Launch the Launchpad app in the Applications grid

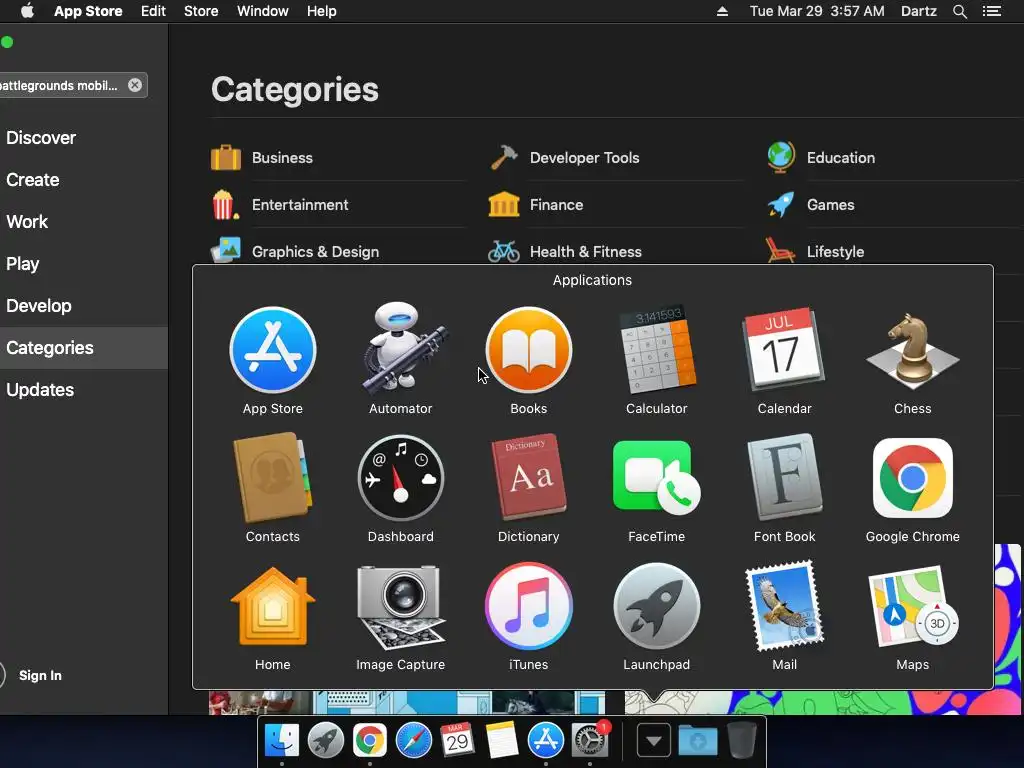pyautogui.click(x=656, y=606)
